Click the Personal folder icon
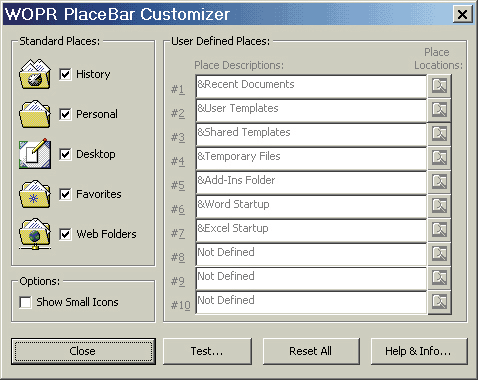478x380 pixels. pyautogui.click(x=35, y=114)
